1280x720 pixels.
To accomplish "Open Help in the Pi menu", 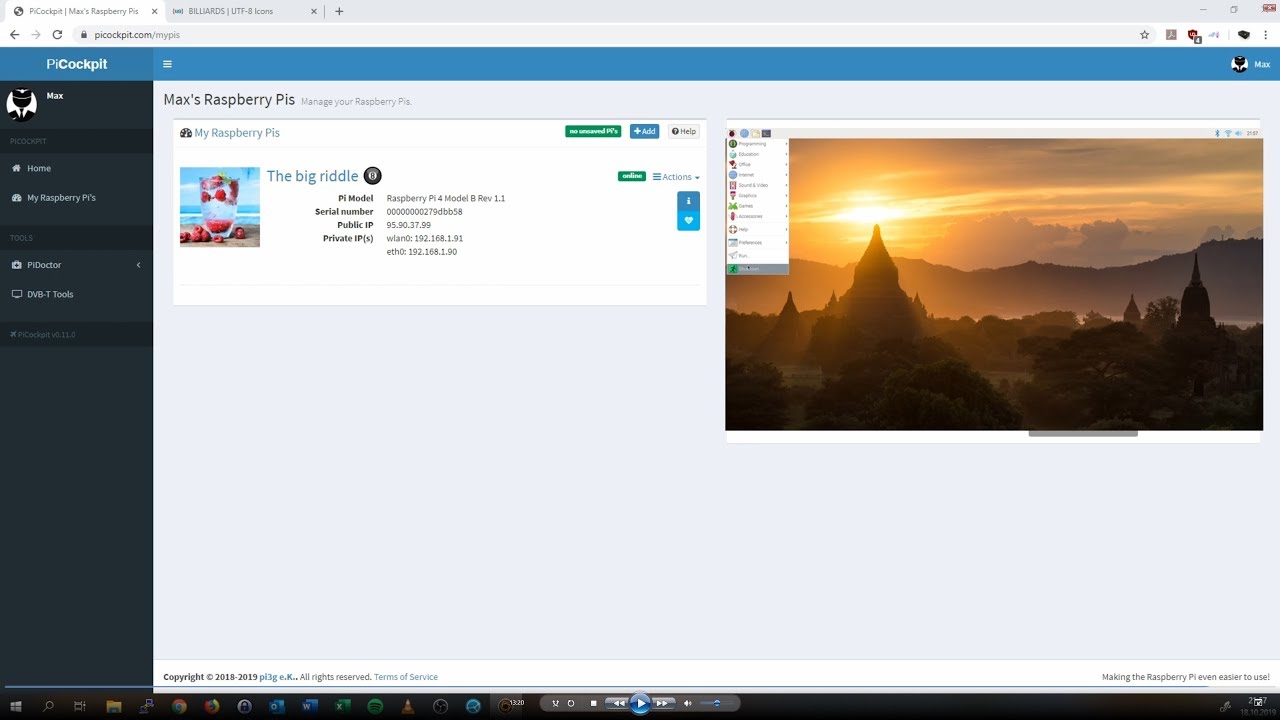I will click(x=758, y=229).
